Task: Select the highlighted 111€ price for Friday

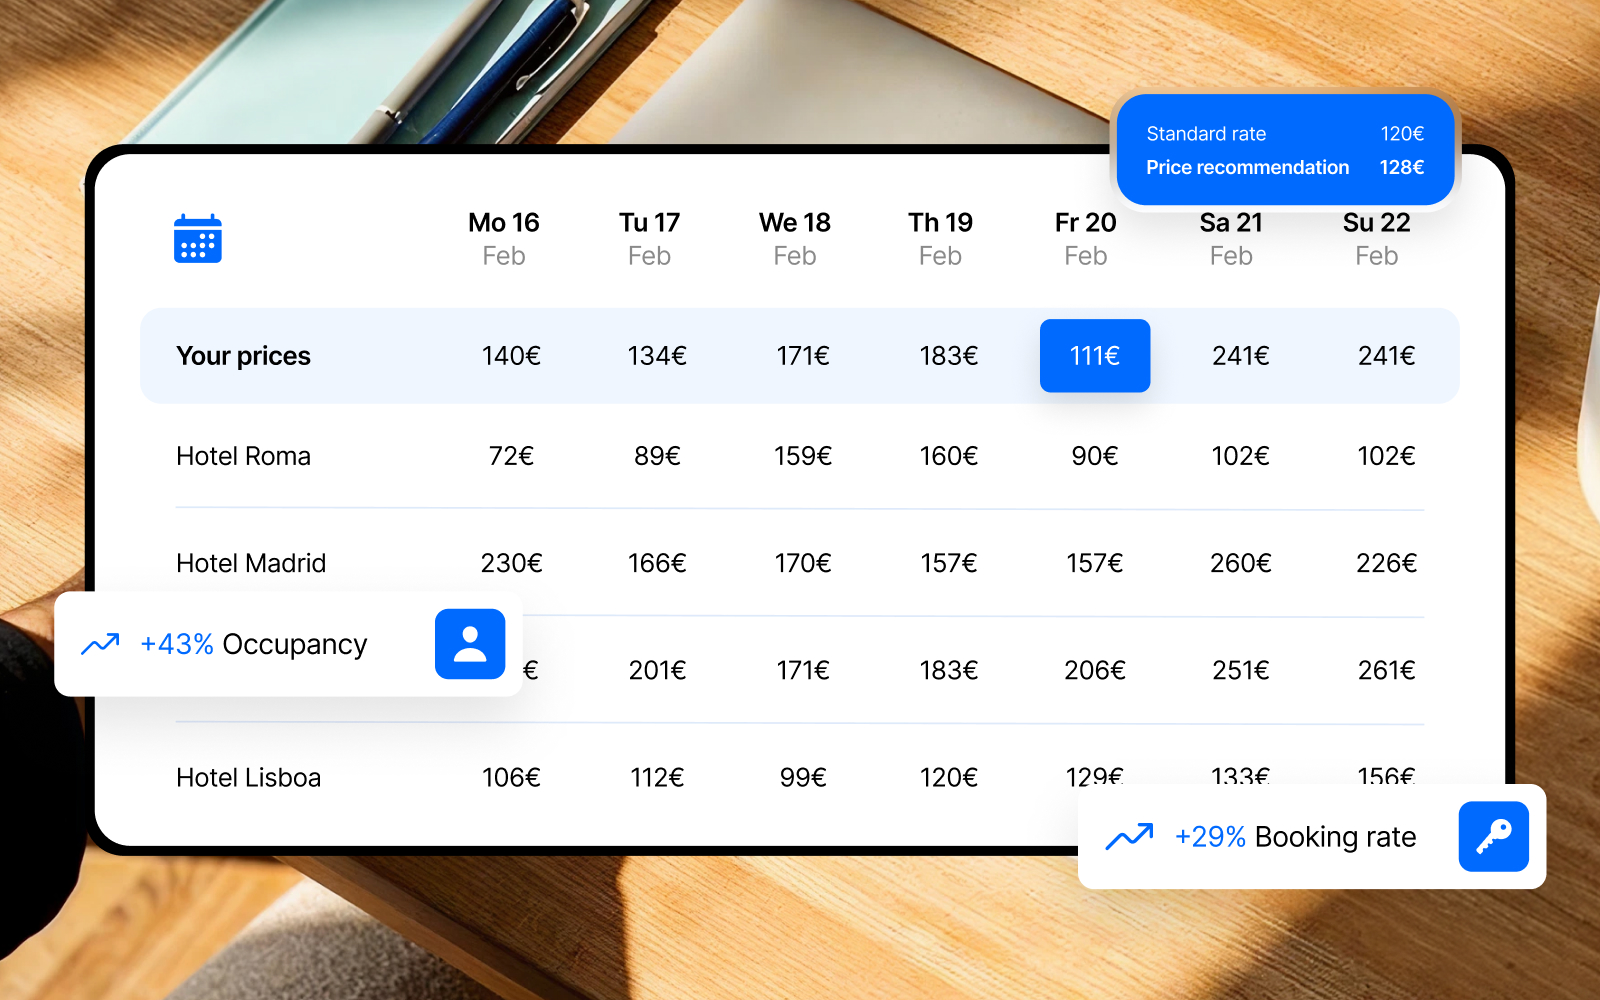Action: [x=1095, y=356]
